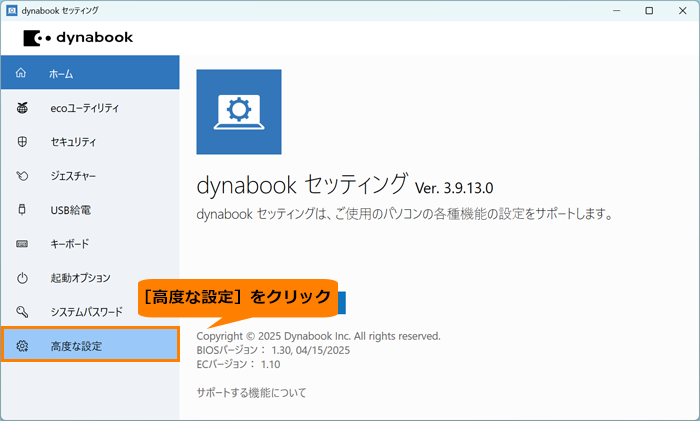The image size is (700, 421).
Task: Select 高度な設定 in the sidebar
Action: coord(90,344)
